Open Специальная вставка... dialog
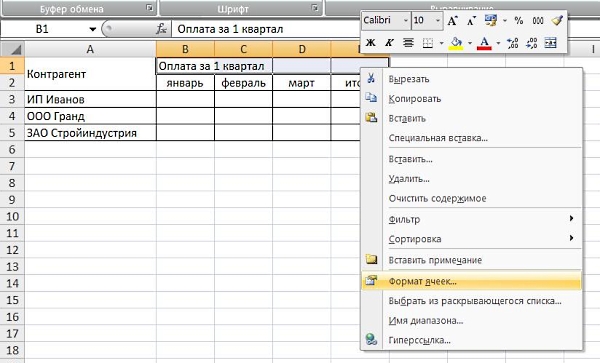 click(471, 138)
